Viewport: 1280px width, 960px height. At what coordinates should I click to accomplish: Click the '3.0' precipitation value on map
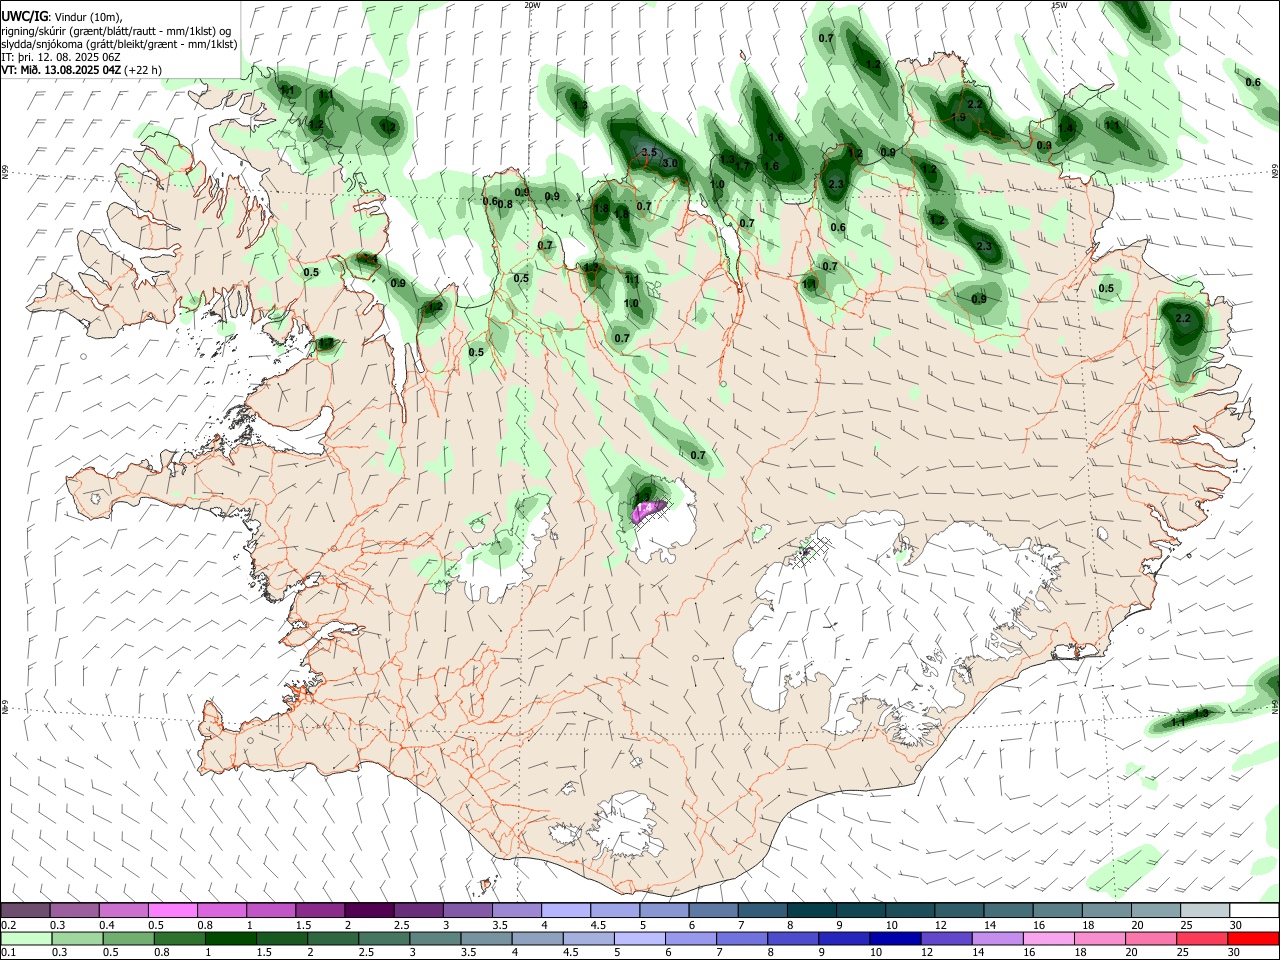(x=670, y=163)
